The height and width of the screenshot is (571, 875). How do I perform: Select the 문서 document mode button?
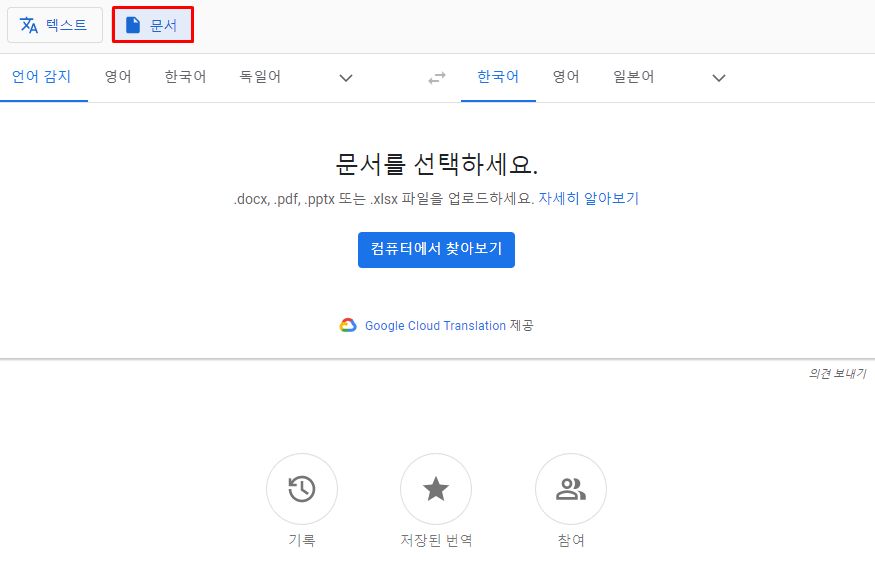coord(152,25)
